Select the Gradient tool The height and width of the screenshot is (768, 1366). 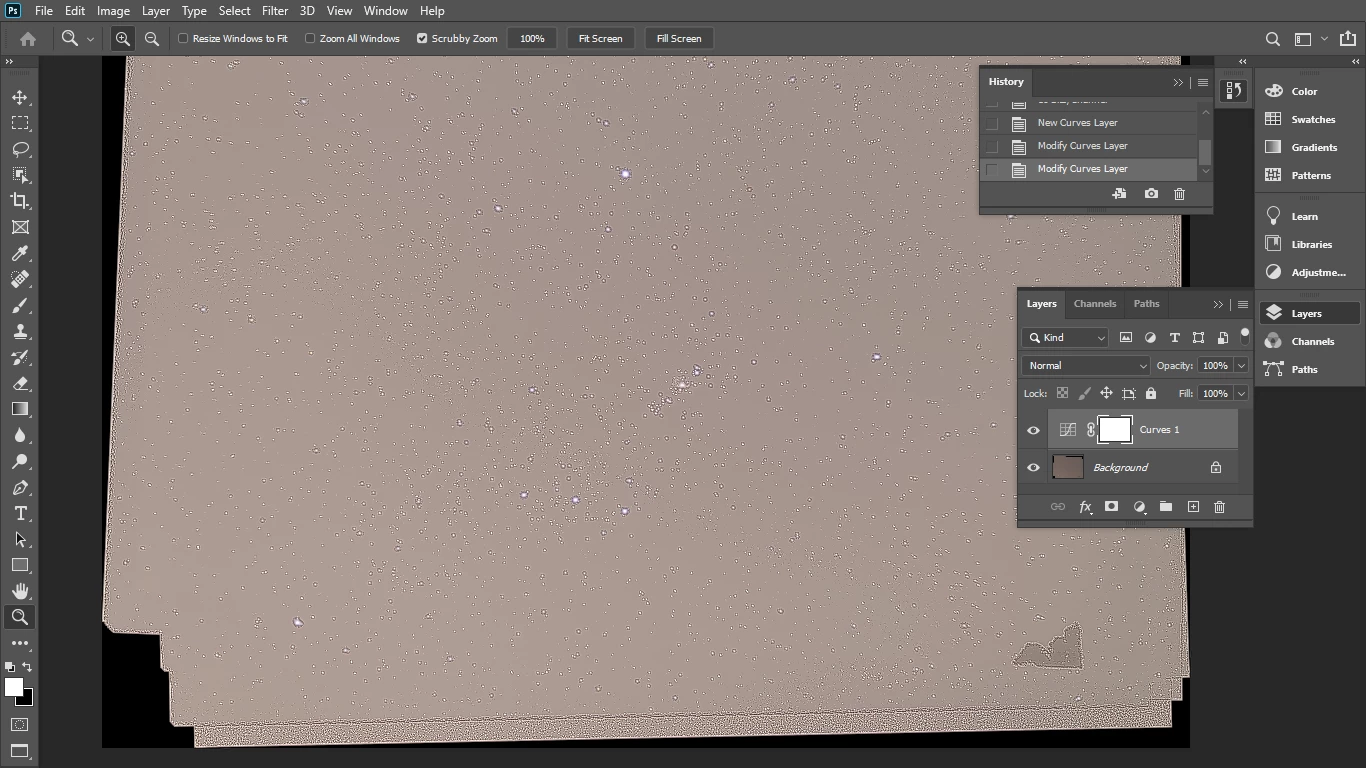click(x=20, y=409)
